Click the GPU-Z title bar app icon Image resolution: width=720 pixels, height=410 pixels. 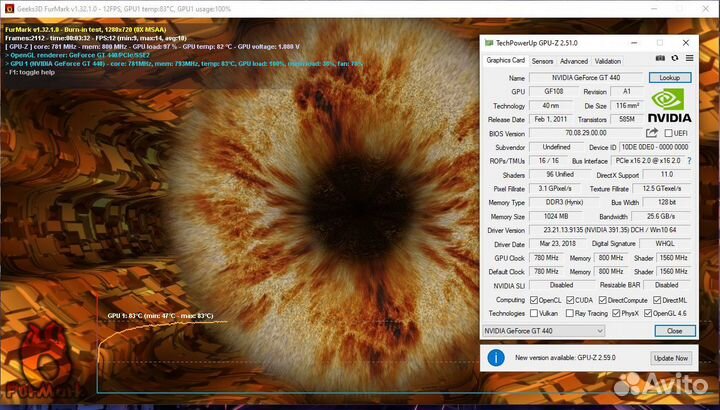[489, 43]
